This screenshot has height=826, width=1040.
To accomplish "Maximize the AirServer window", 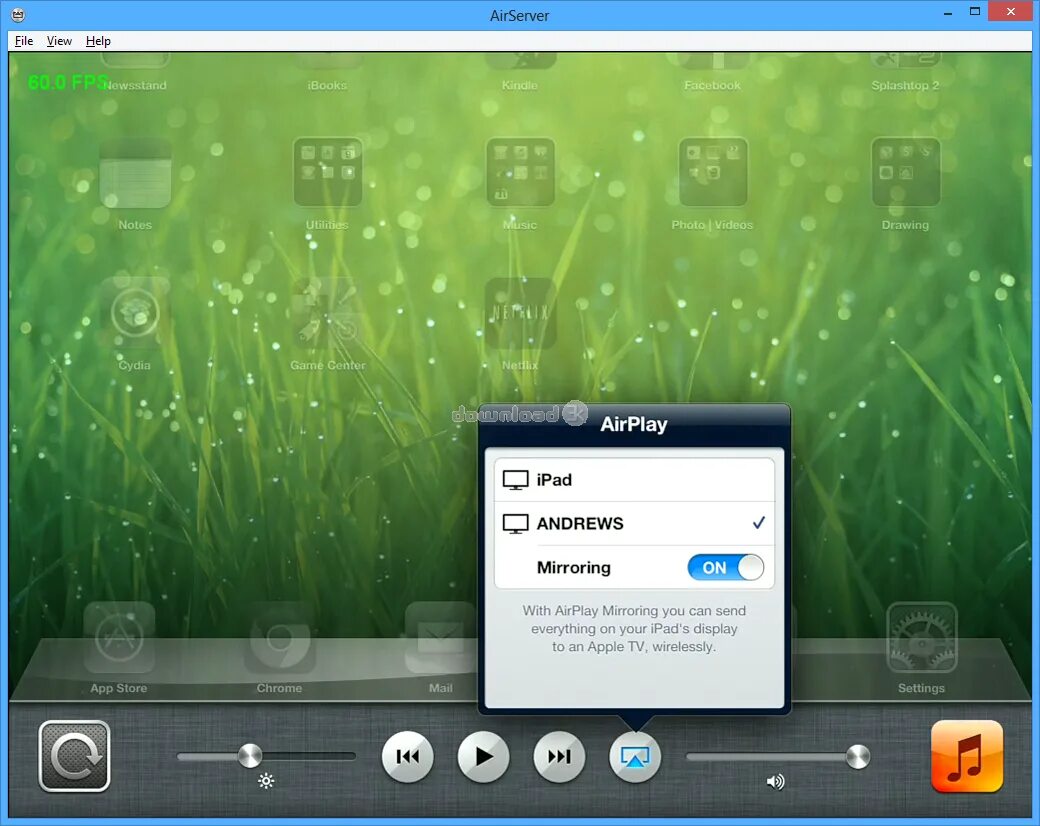I will click(x=975, y=11).
